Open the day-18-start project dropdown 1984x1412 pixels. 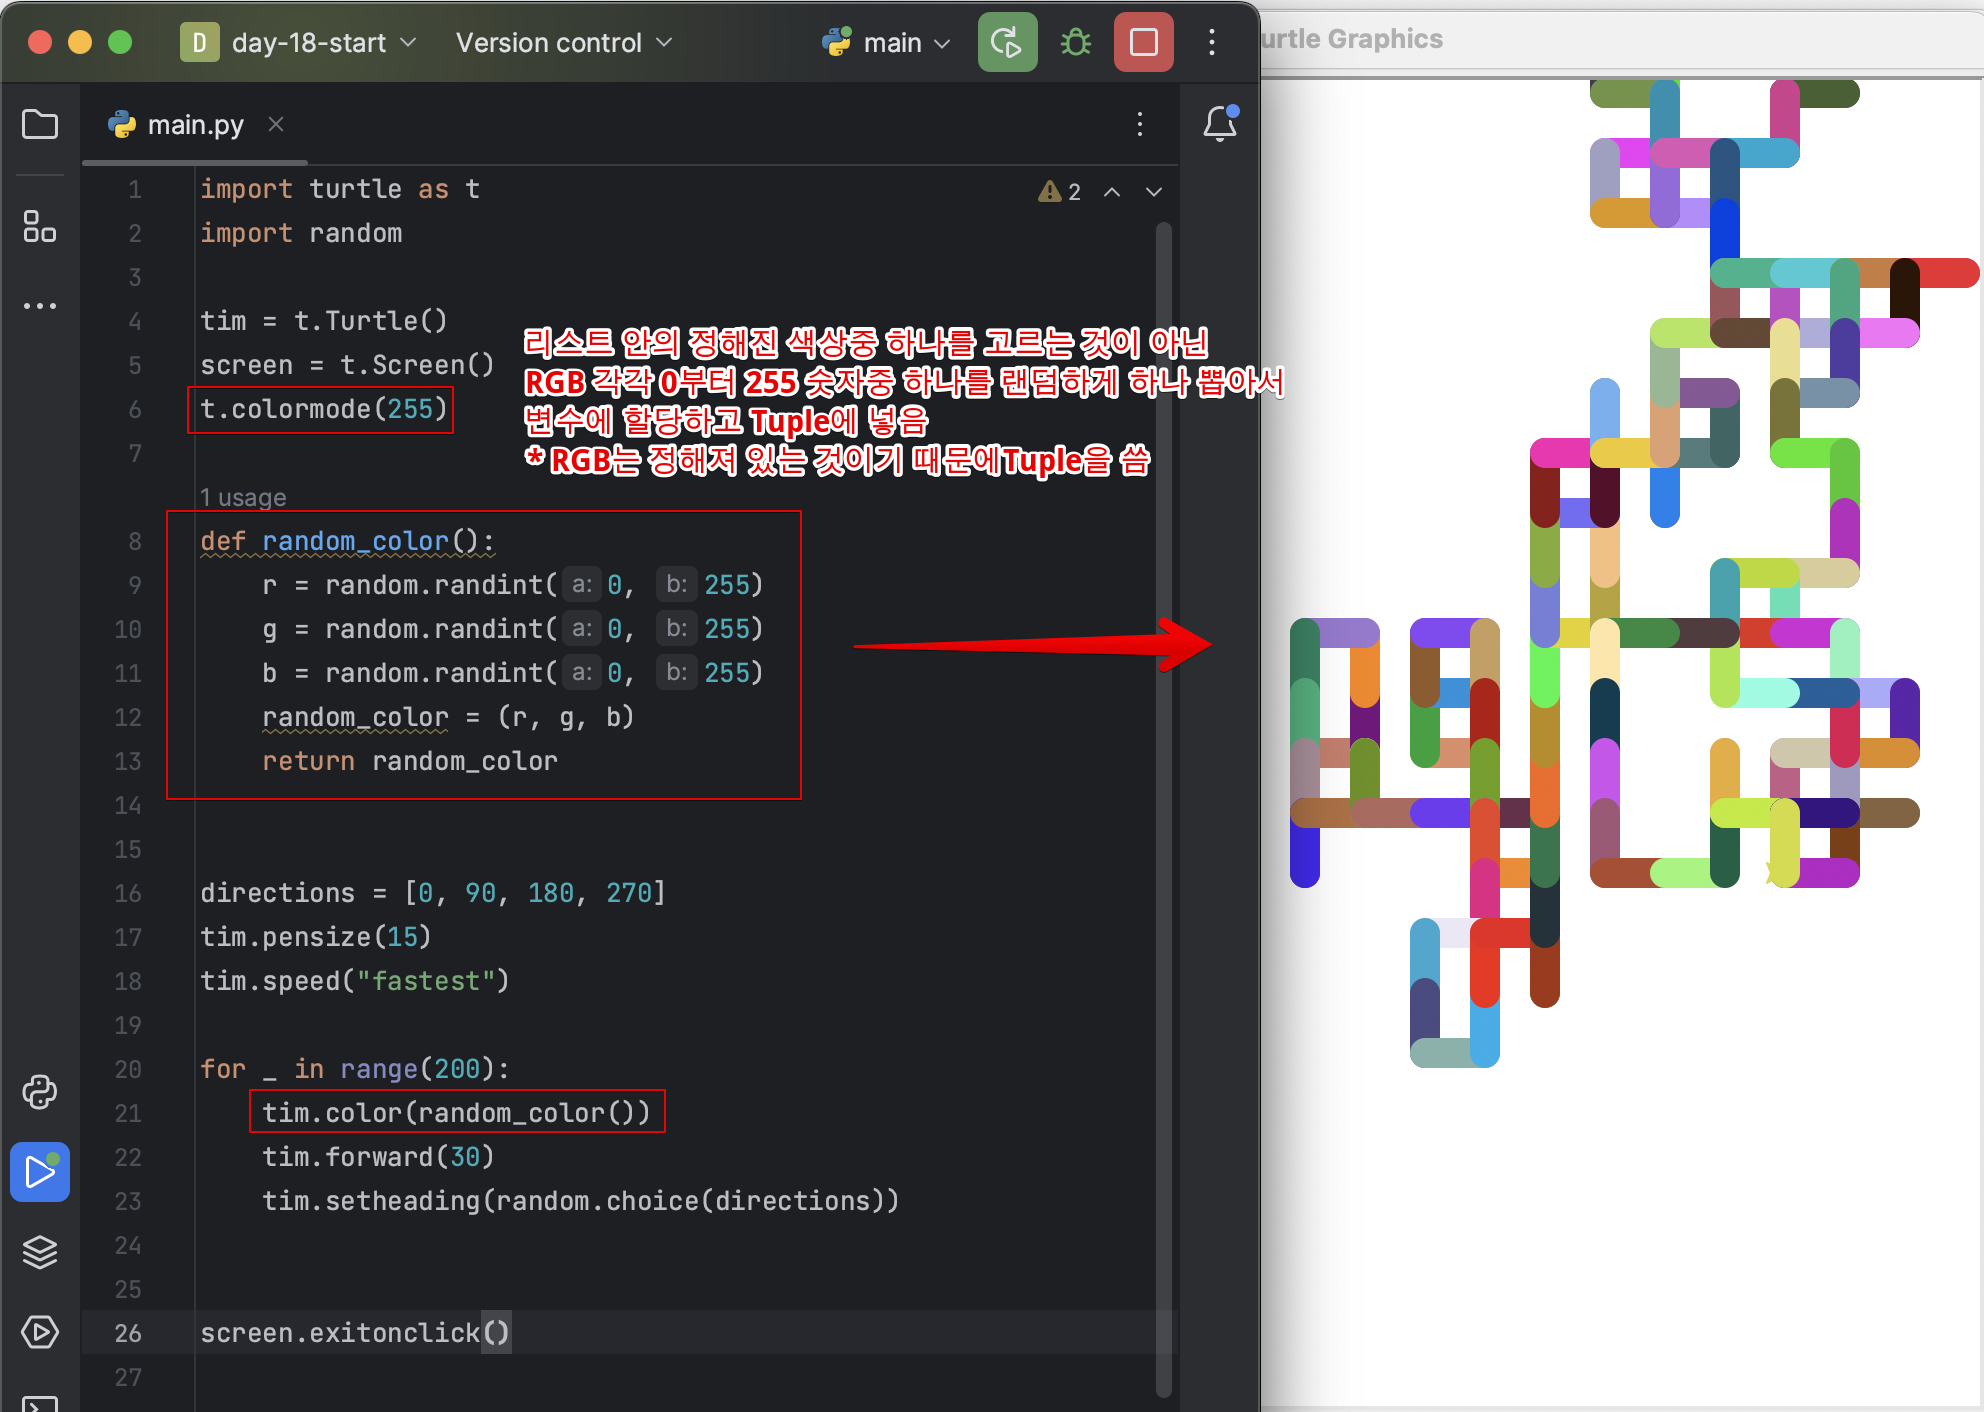pos(323,42)
